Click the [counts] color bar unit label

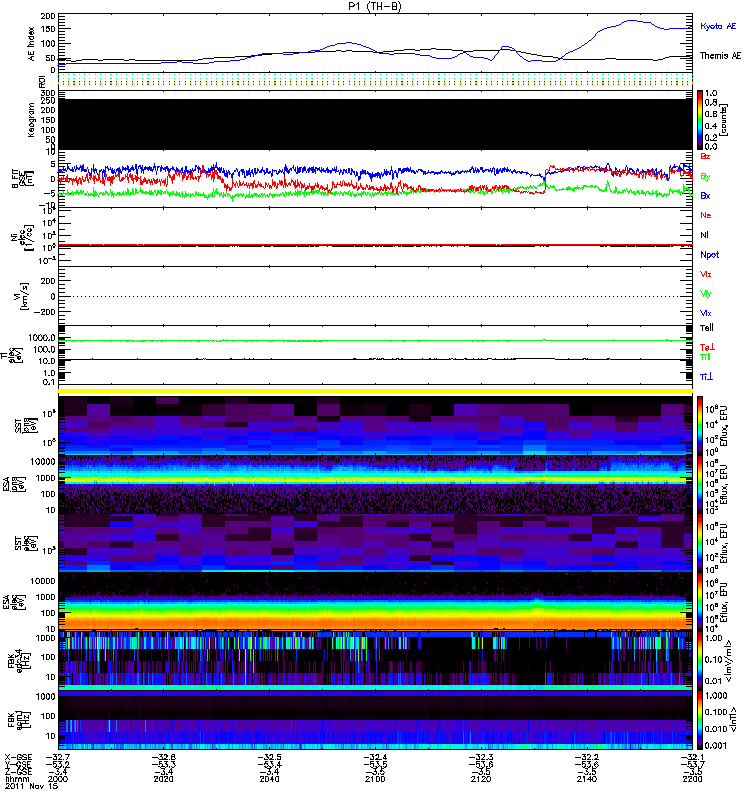tap(723, 120)
